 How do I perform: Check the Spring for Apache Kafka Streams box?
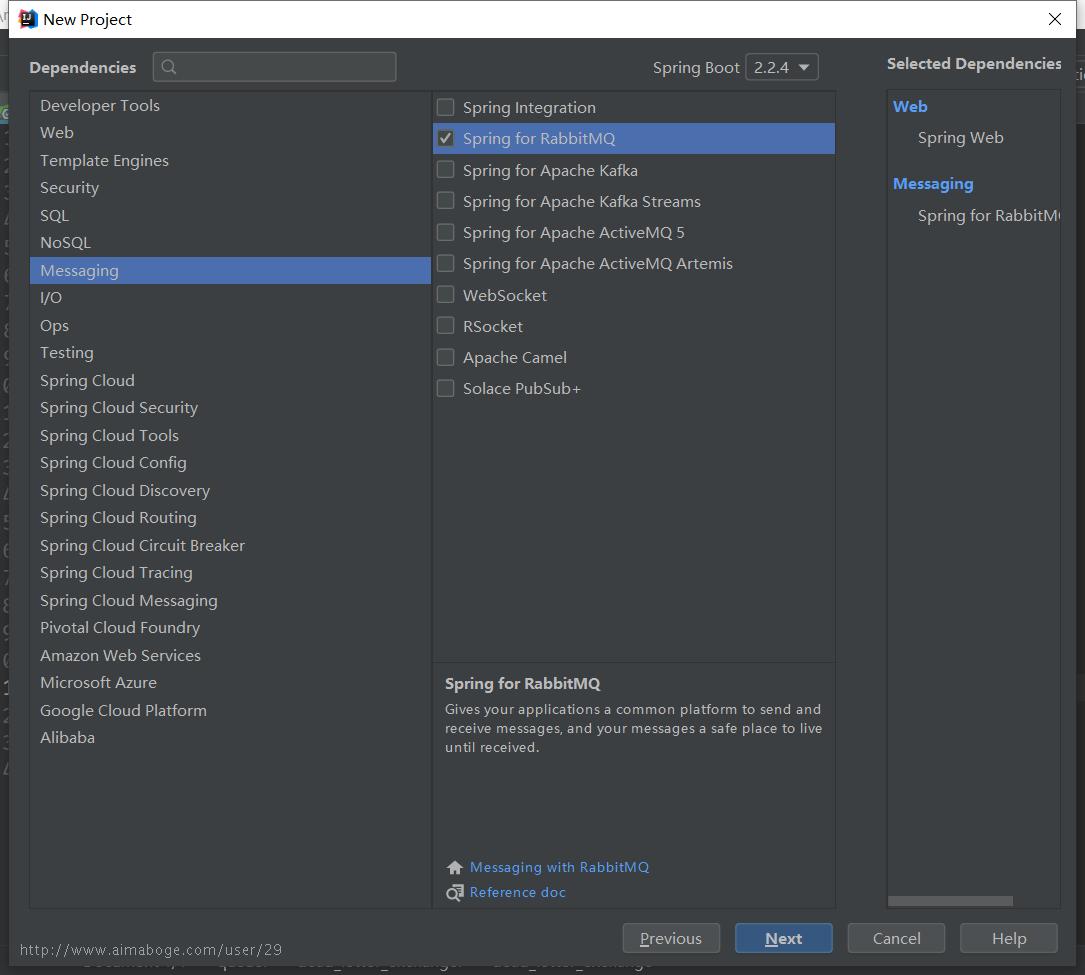coord(446,201)
